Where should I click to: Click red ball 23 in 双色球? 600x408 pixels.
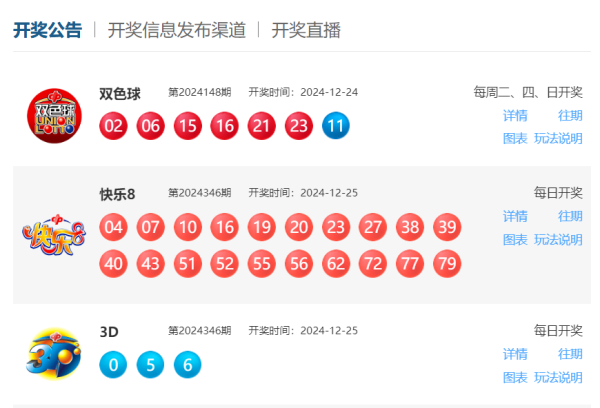tap(298, 126)
